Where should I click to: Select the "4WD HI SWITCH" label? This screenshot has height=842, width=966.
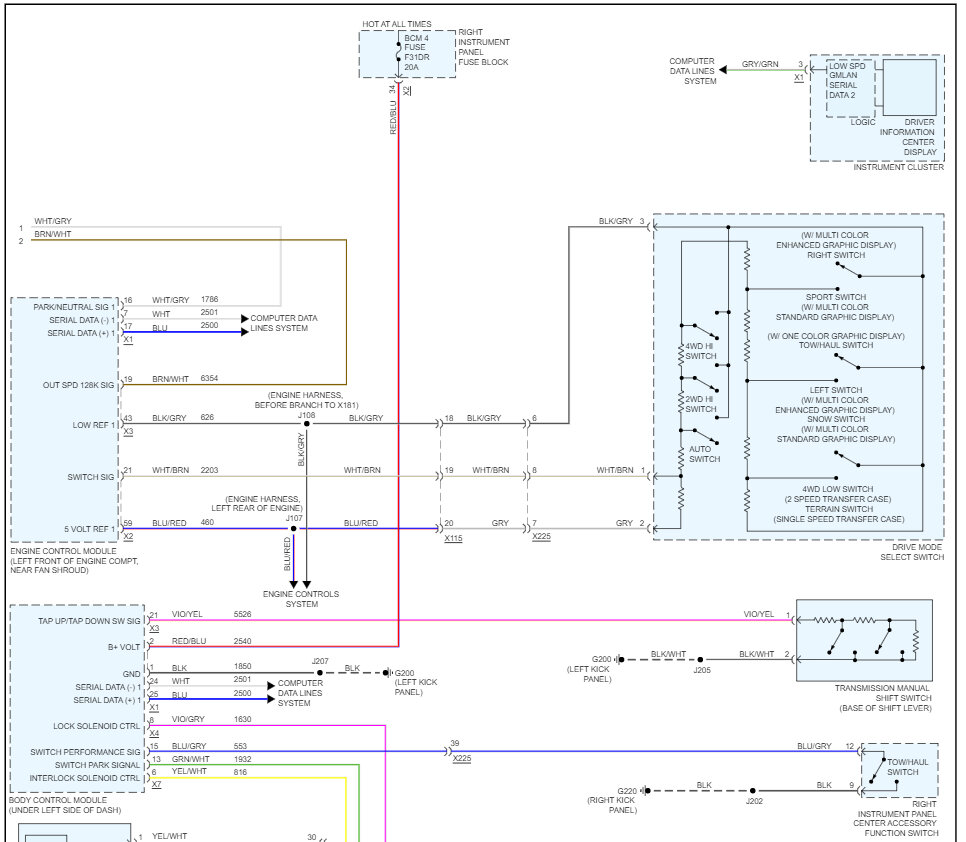tap(701, 351)
